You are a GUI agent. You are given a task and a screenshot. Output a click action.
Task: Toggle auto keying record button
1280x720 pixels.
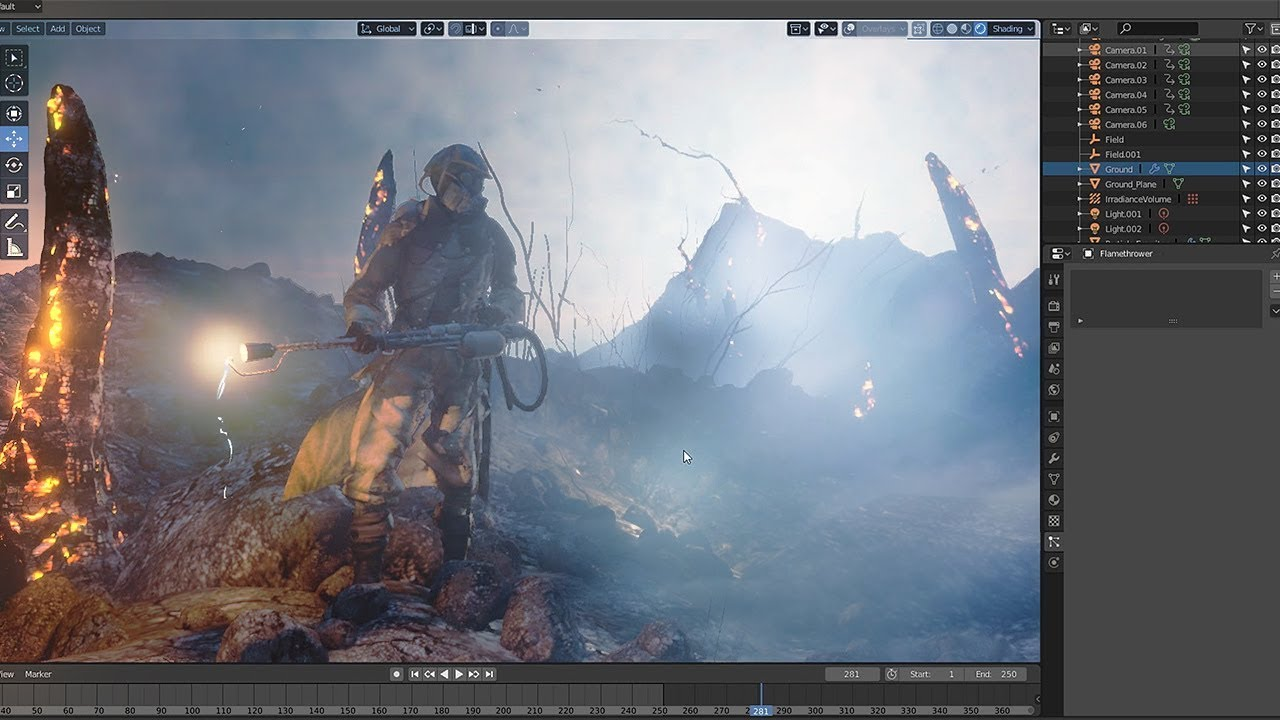pos(396,674)
